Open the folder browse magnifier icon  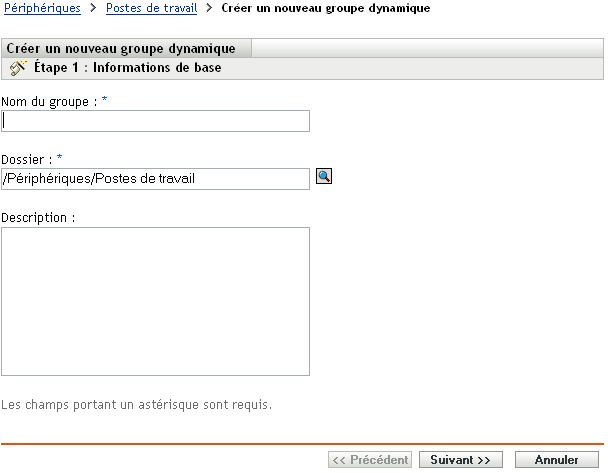(x=324, y=177)
